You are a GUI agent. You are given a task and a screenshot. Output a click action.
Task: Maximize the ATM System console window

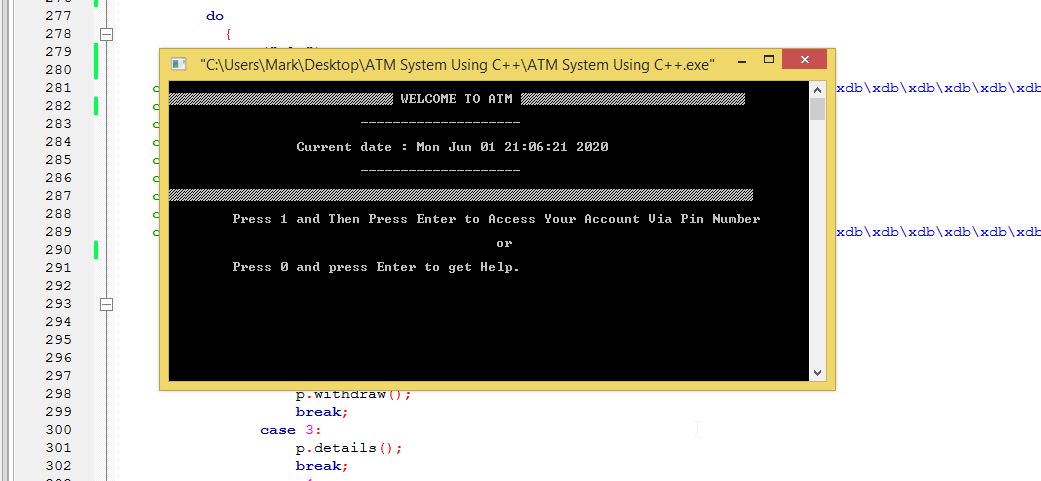(768, 63)
